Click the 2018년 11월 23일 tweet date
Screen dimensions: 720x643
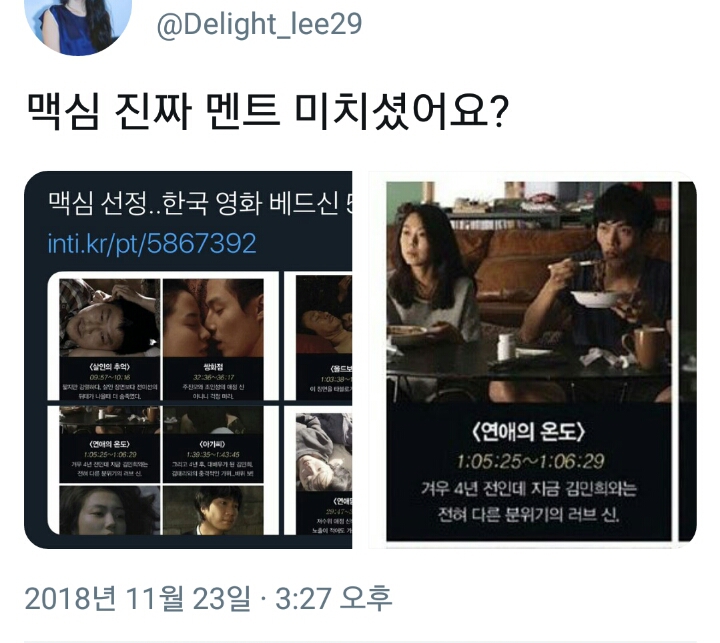click(138, 598)
